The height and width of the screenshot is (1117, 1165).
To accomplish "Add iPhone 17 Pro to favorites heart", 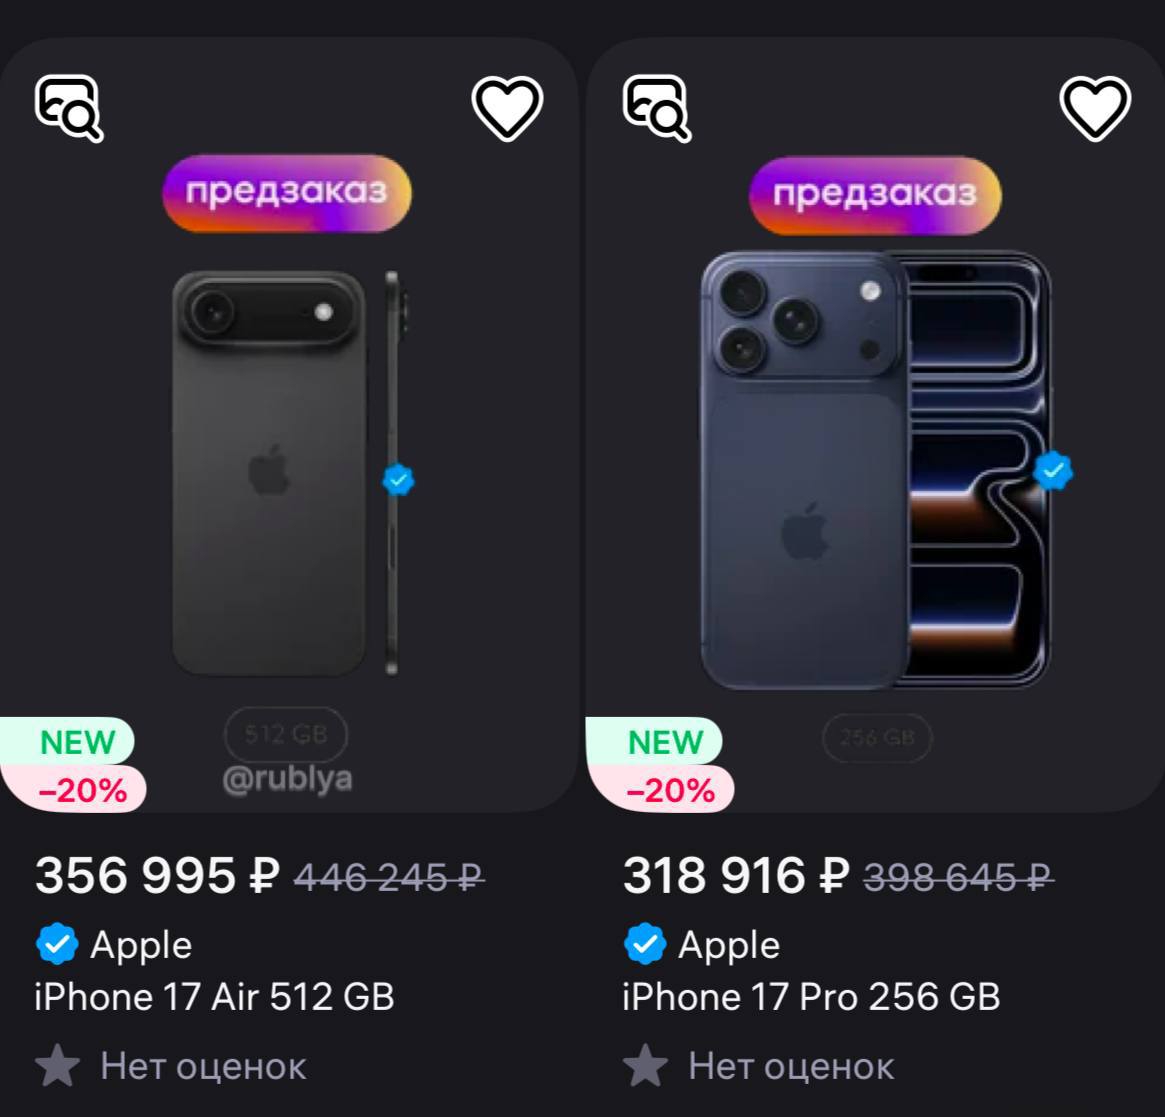I will [x=1095, y=109].
